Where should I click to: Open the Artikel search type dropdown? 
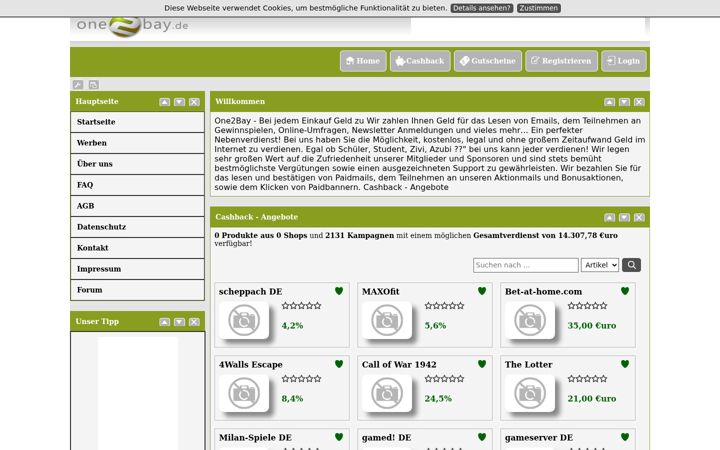[600, 265]
